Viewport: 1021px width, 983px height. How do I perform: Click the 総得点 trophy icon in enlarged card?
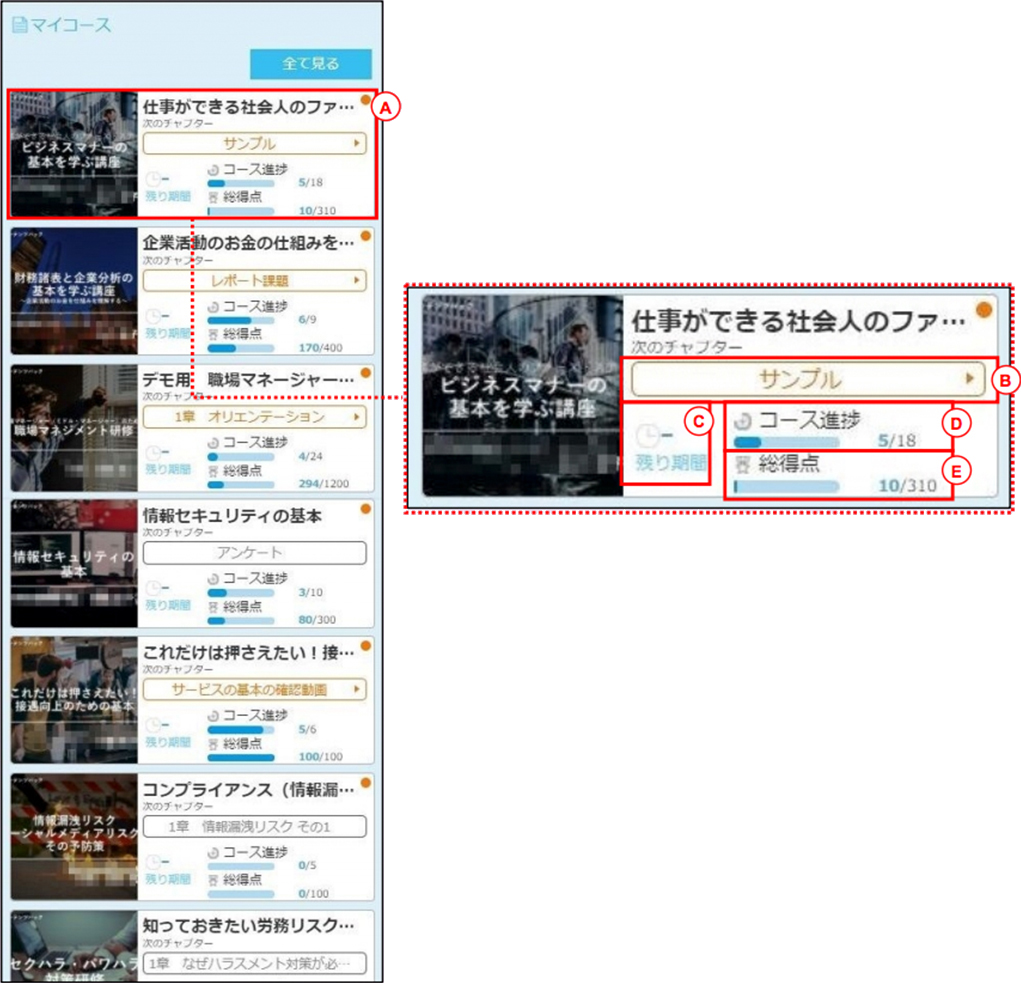[742, 464]
